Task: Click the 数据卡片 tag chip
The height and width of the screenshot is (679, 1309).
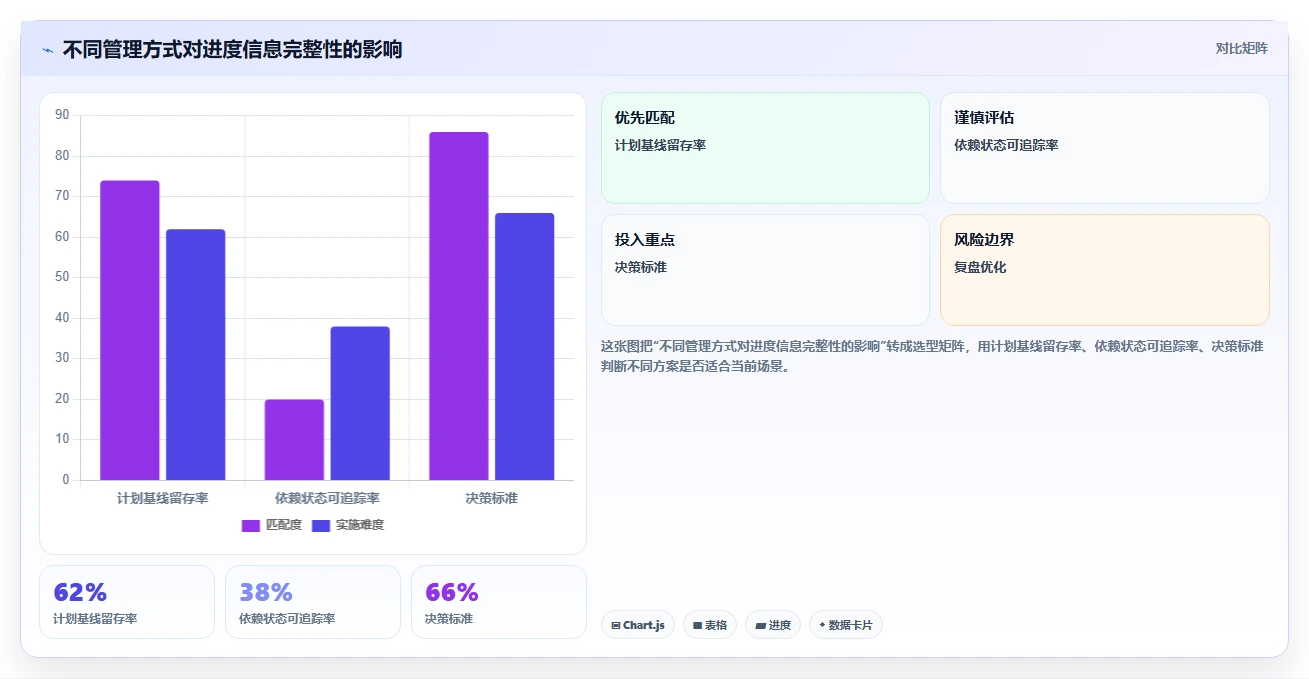Action: pyautogui.click(x=846, y=625)
